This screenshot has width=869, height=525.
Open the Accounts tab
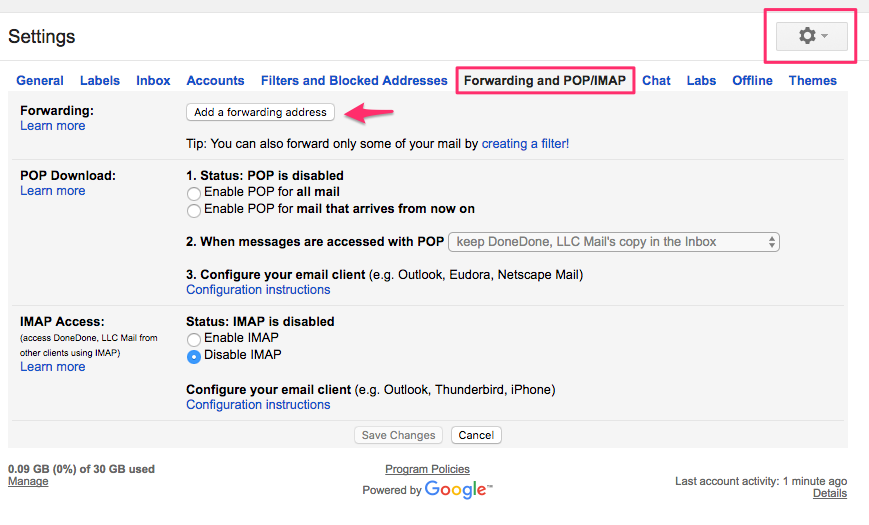click(215, 81)
